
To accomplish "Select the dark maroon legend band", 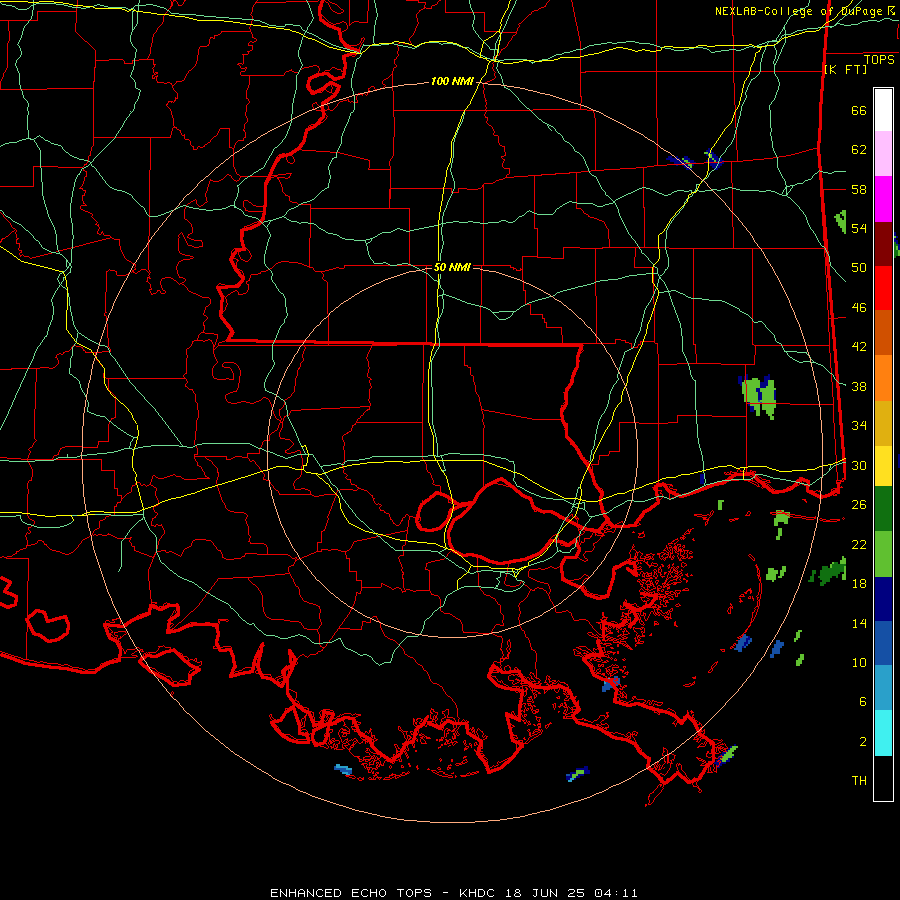I will point(883,244).
